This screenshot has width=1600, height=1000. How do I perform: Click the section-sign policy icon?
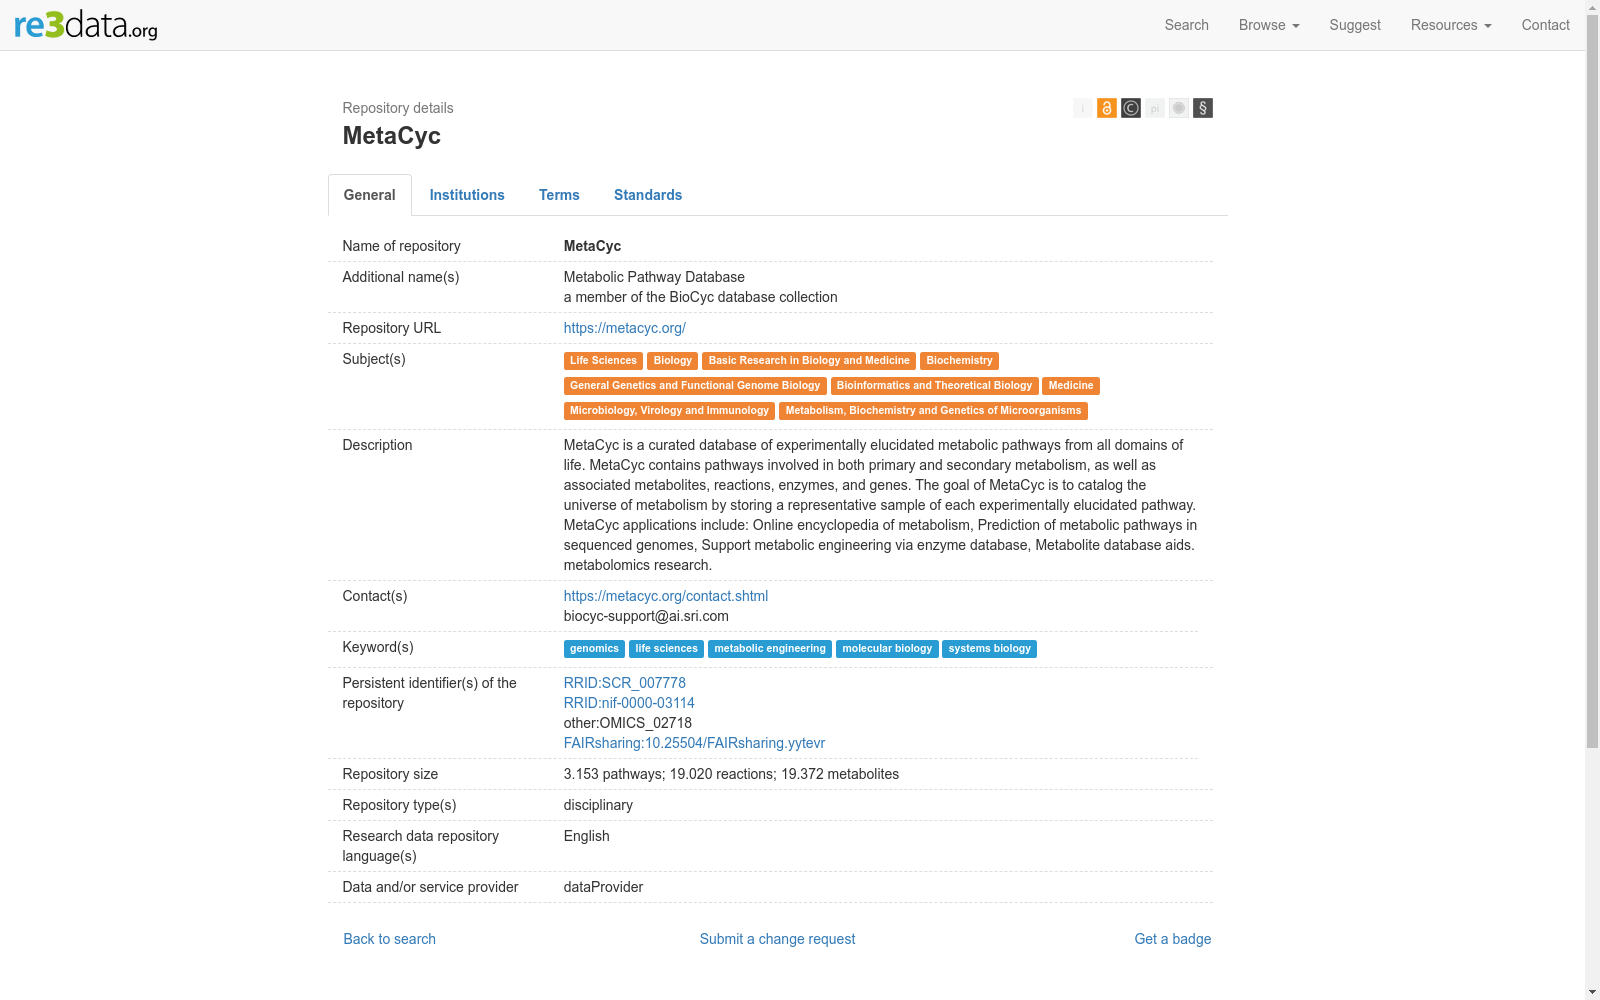click(x=1203, y=108)
